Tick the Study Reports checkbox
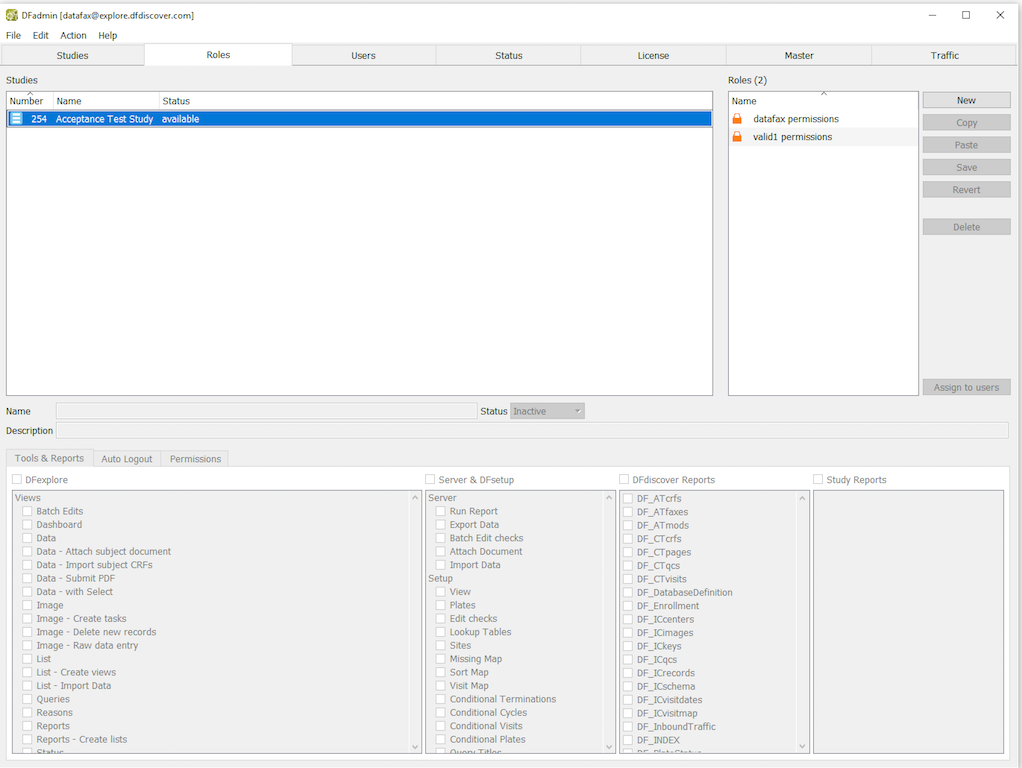This screenshot has width=1022, height=768. [818, 480]
